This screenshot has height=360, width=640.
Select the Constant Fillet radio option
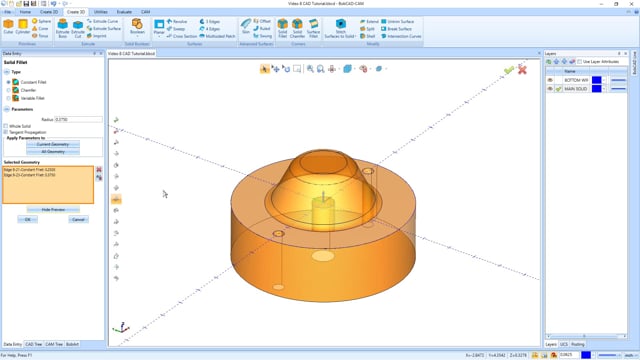[x=9, y=82]
